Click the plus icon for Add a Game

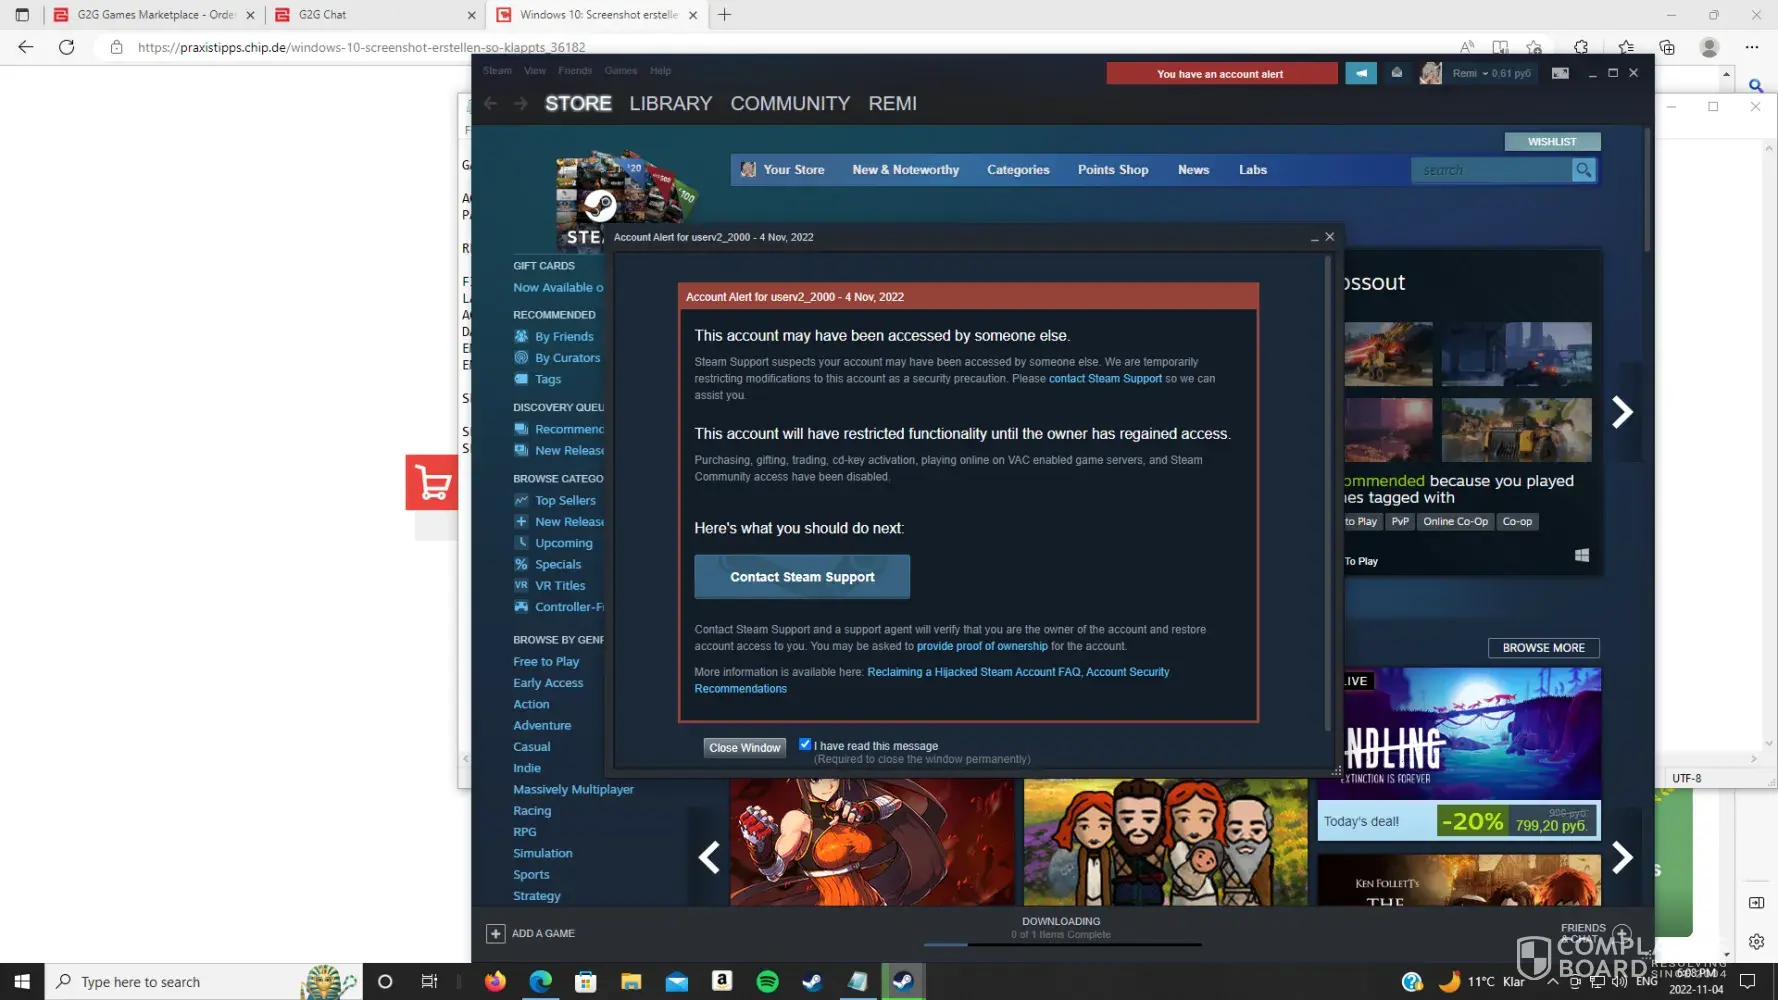click(x=495, y=933)
